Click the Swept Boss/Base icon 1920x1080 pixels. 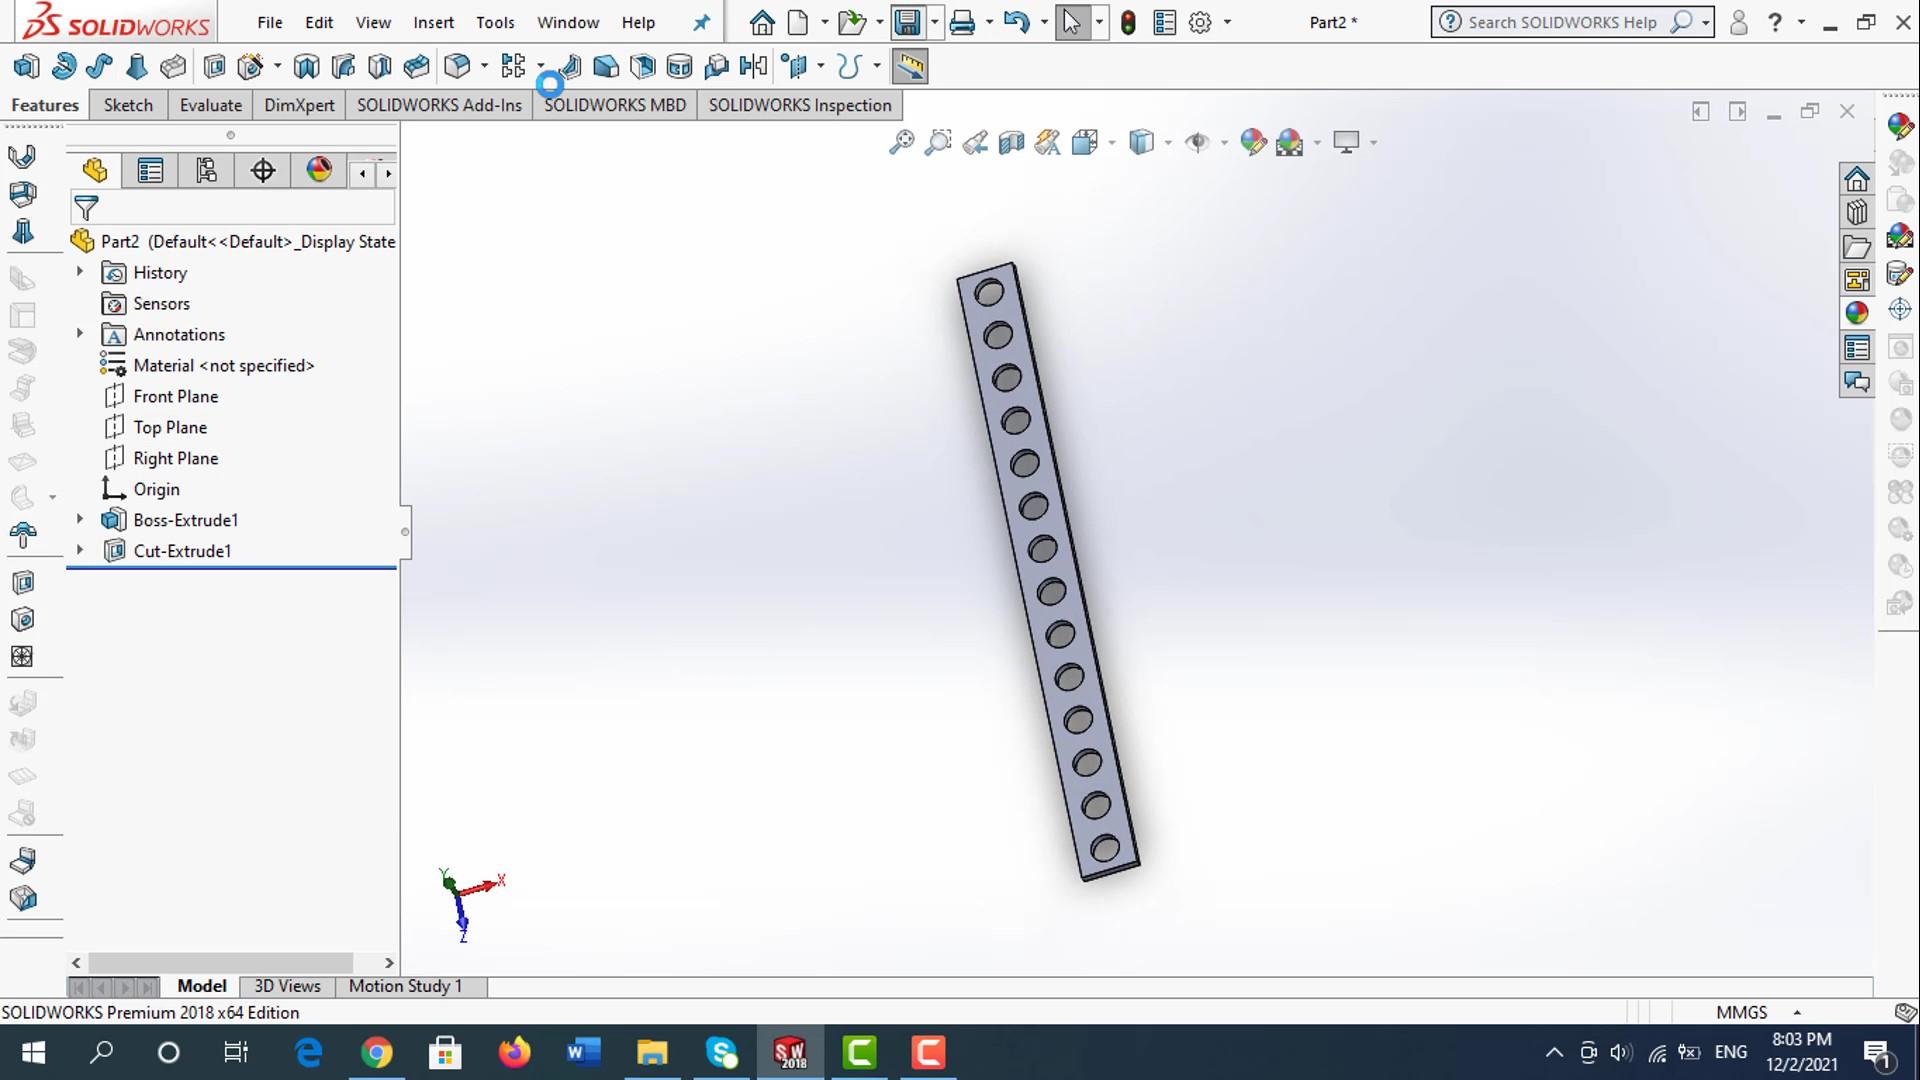point(99,67)
